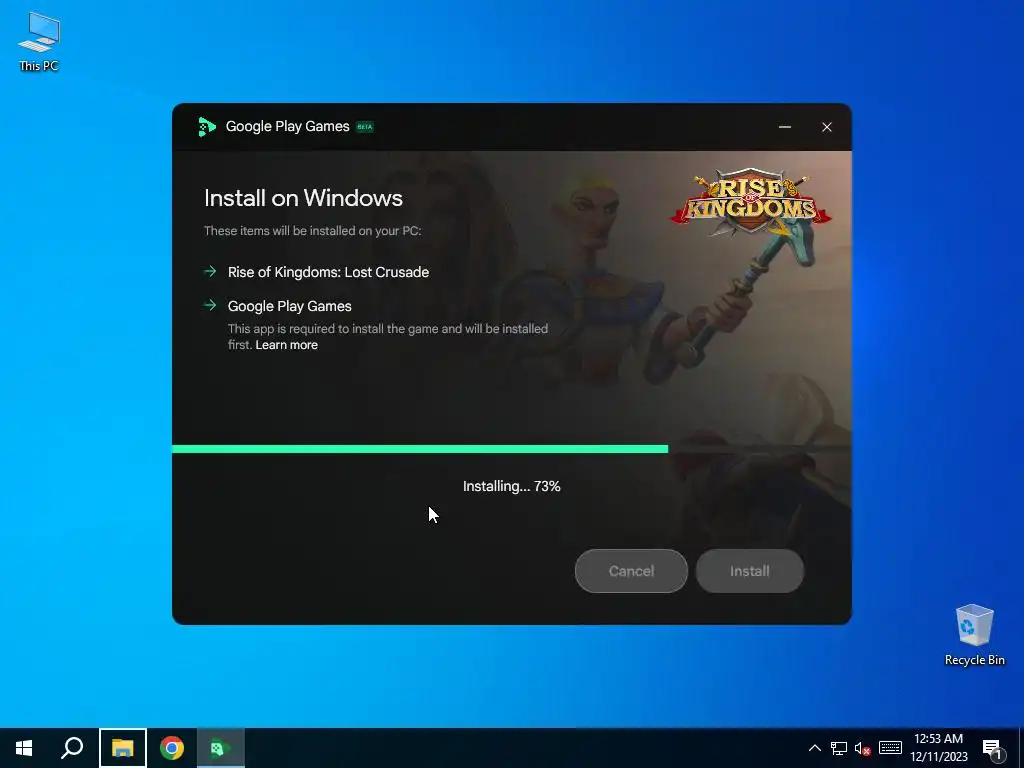Viewport: 1024px width, 768px height.
Task: Click the muted volume tray icon
Action: [862, 748]
